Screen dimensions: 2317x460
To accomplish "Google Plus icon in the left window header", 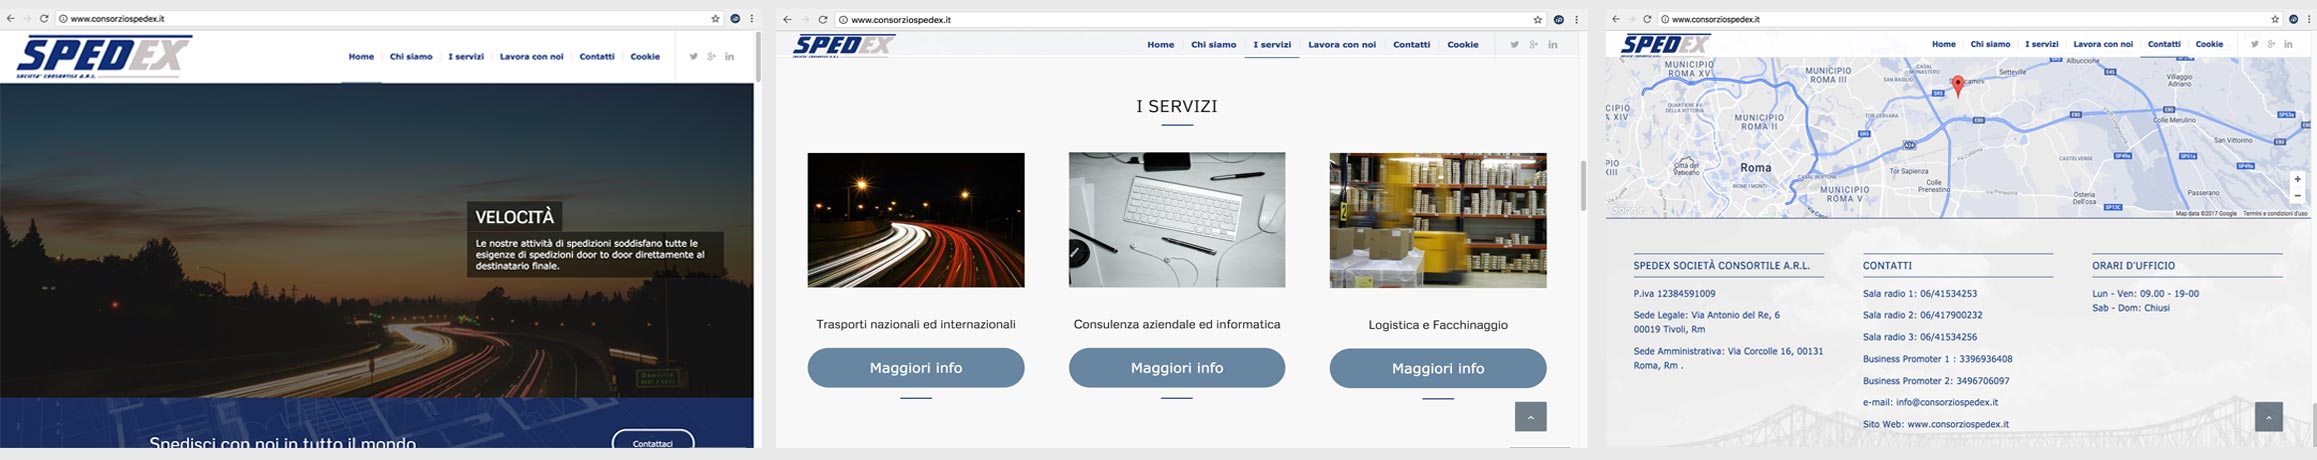I will click(711, 57).
